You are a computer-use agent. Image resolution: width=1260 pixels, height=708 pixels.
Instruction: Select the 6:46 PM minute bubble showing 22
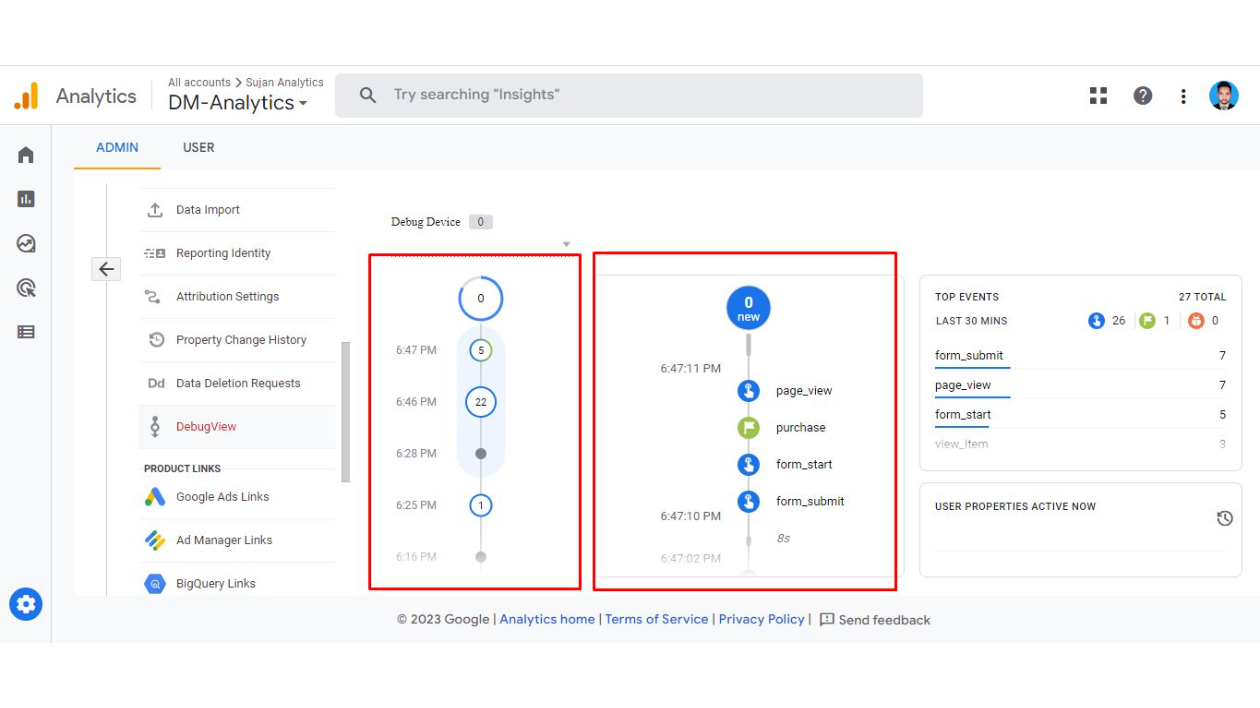[x=481, y=402]
